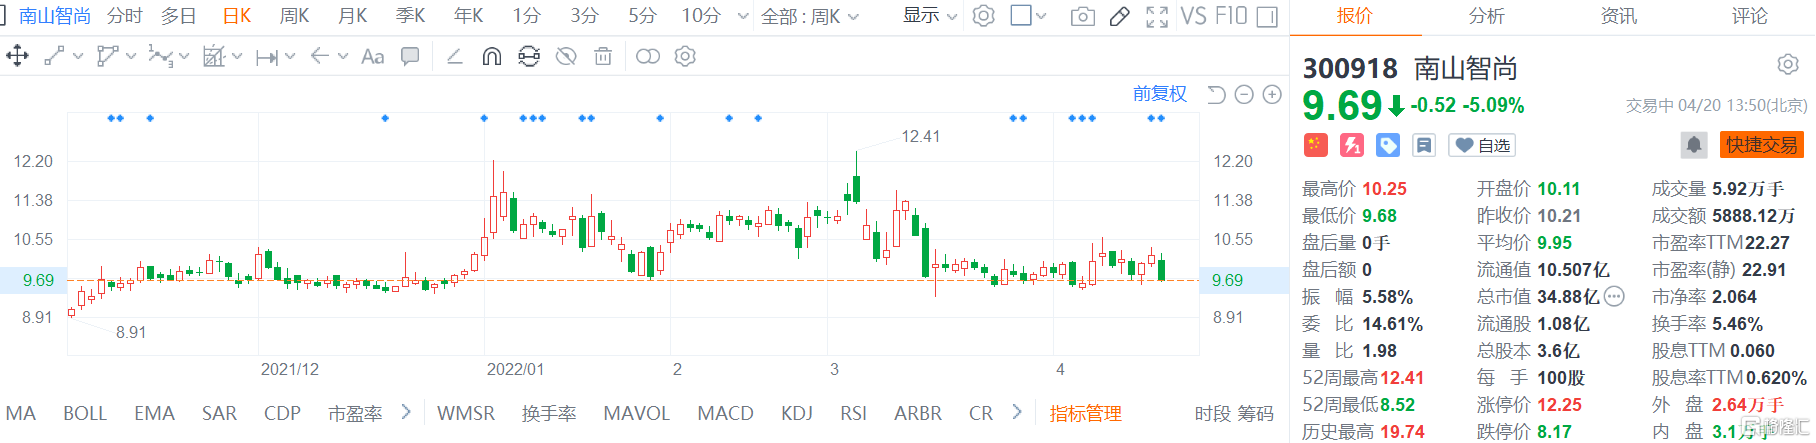The height and width of the screenshot is (443, 1816).
Task: Select the 周K weekly chart tab
Action: (x=295, y=16)
